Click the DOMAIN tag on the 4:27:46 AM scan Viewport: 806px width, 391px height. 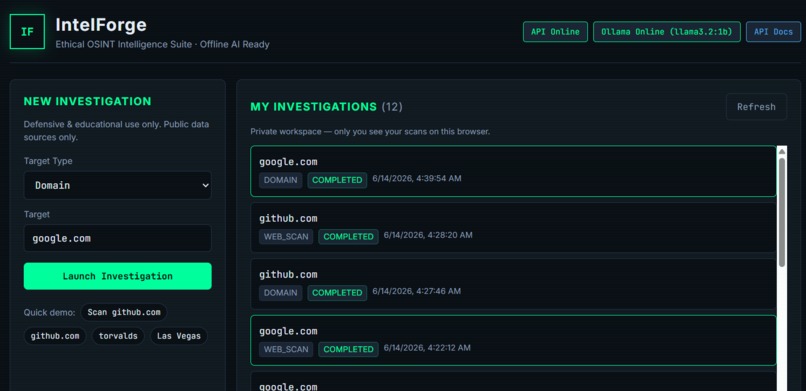tap(281, 293)
